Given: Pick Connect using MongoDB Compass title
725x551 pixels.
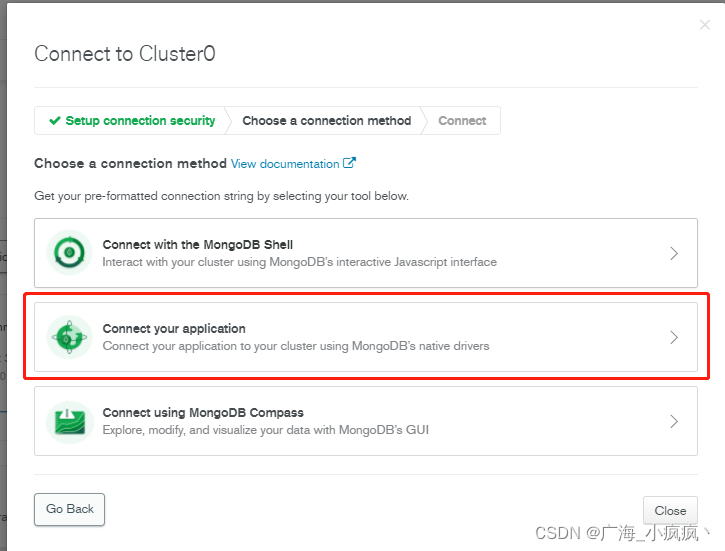Looking at the screenshot, I should pos(203,412).
